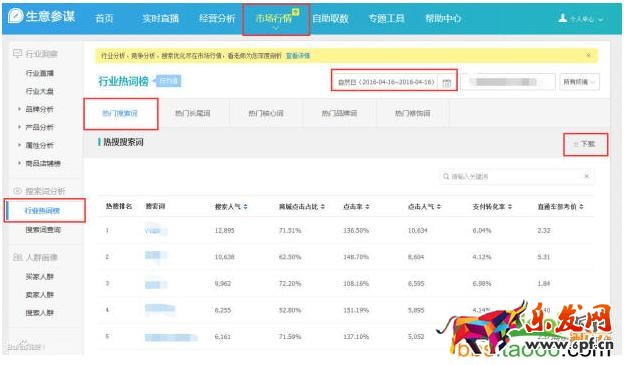The image size is (624, 365).
Task: Sort by 直通车参考价 column arrows
Action: [x=581, y=207]
